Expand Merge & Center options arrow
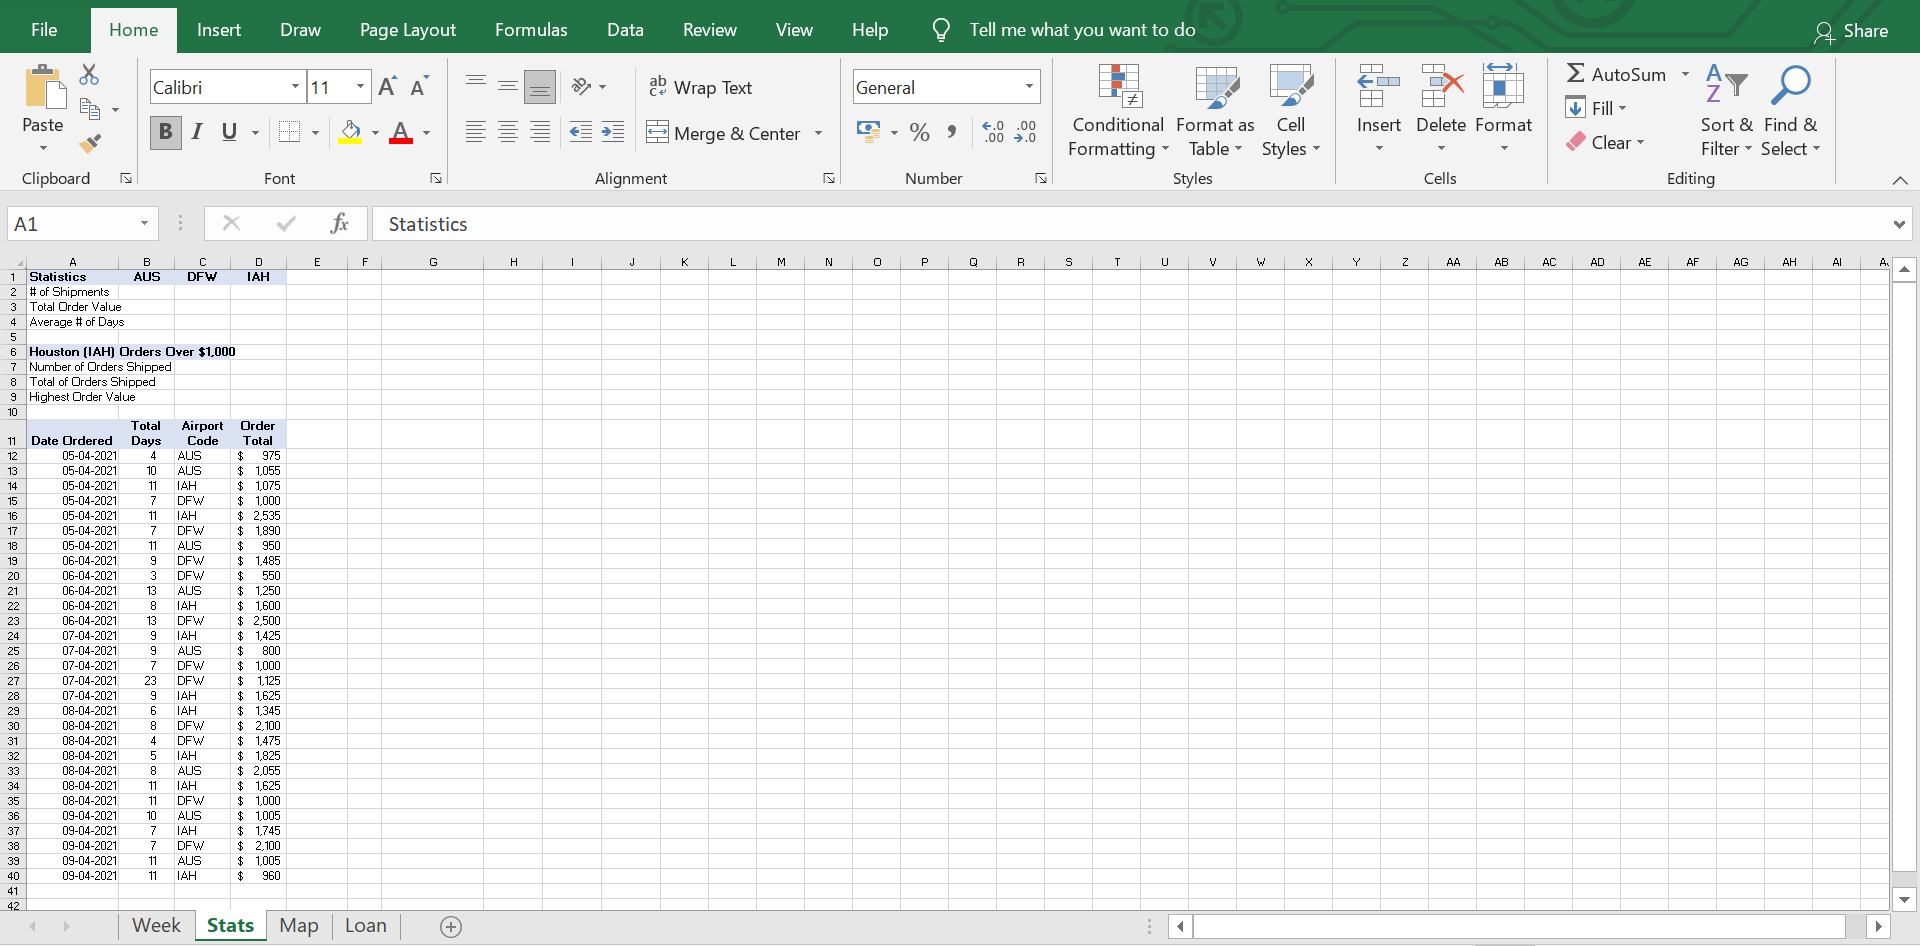 [x=818, y=133]
